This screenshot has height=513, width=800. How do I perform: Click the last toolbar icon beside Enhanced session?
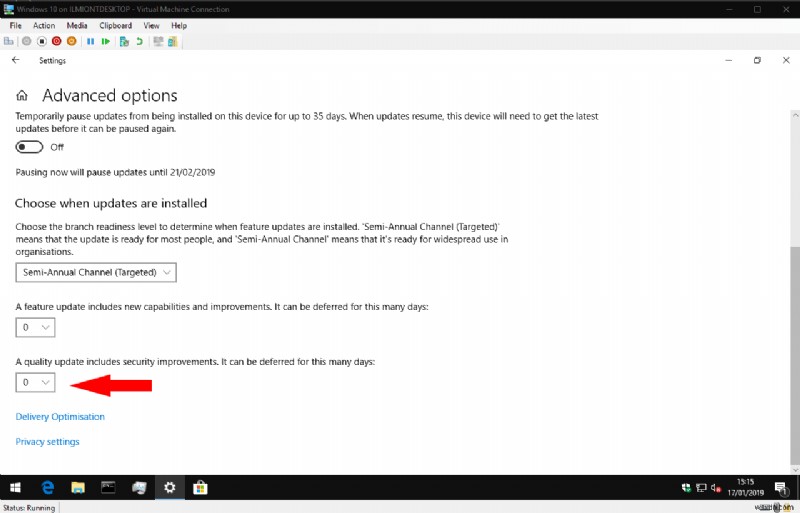(x=172, y=41)
